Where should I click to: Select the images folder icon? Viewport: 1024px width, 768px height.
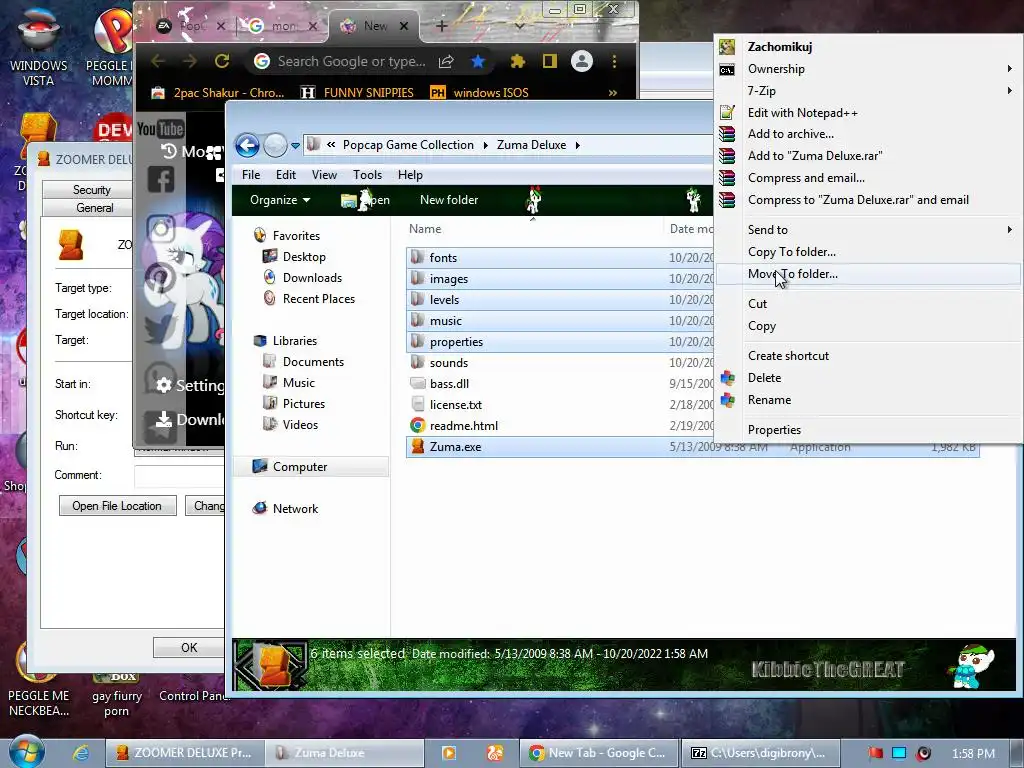click(417, 278)
